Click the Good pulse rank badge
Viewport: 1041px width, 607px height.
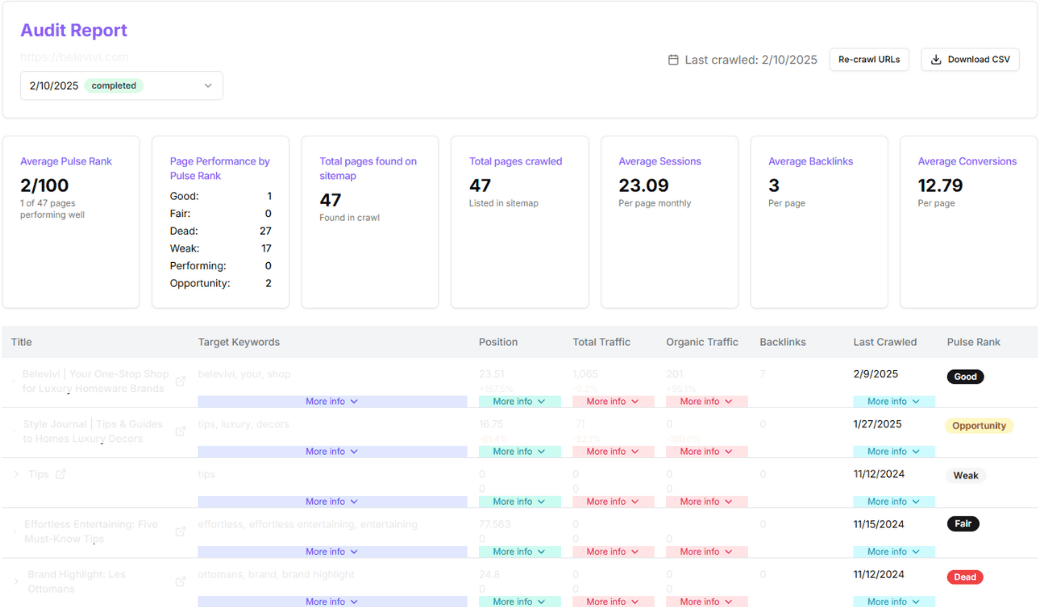tap(965, 377)
